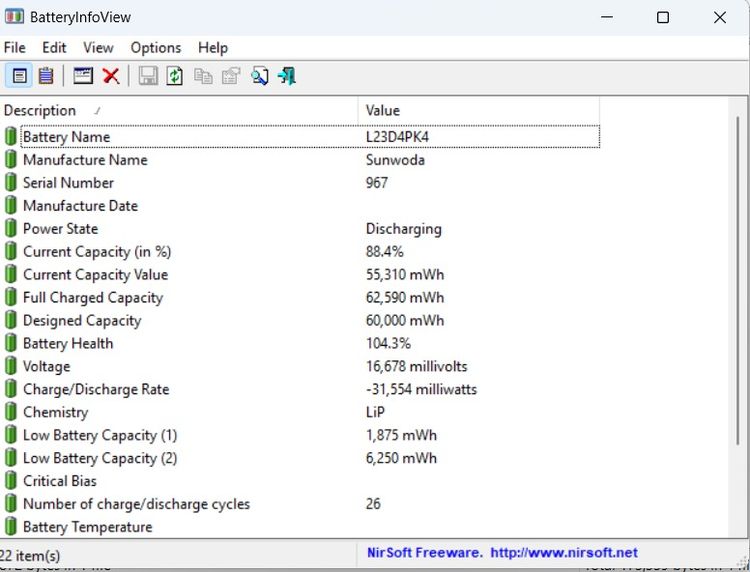750x572 pixels.
Task: Click the Sunwoda value cell
Action: 395,160
